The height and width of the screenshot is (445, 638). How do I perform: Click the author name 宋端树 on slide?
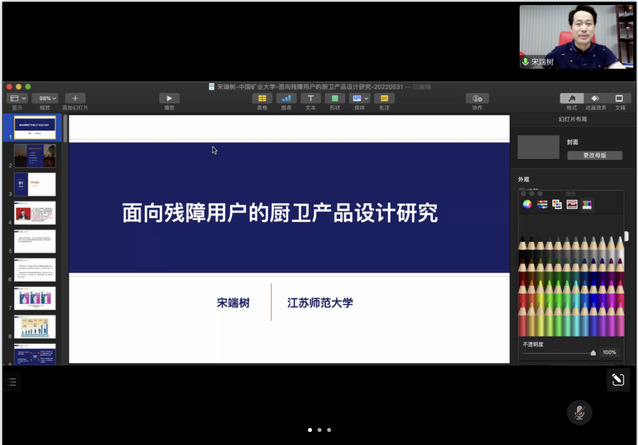(233, 303)
